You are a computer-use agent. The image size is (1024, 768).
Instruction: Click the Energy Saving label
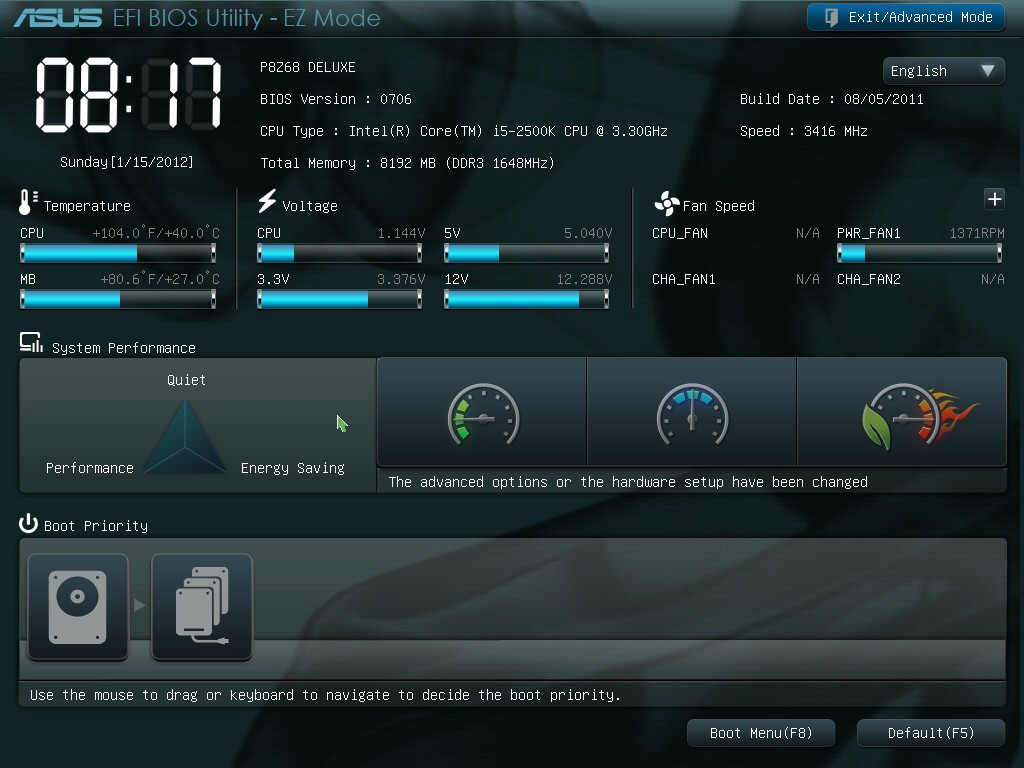(x=293, y=468)
